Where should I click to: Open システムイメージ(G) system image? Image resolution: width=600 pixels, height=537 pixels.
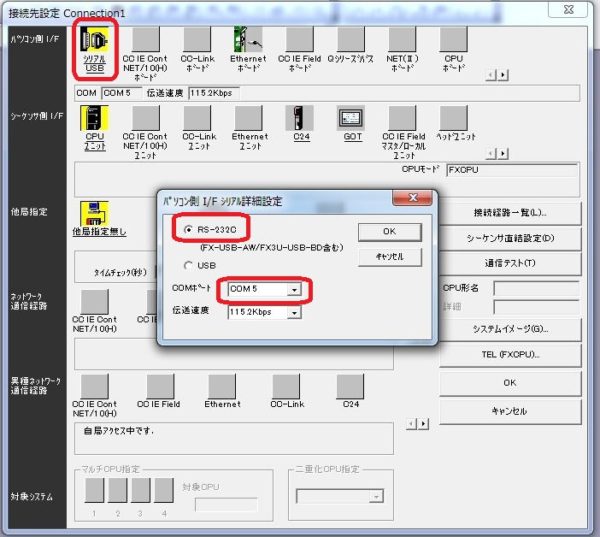coord(510,329)
